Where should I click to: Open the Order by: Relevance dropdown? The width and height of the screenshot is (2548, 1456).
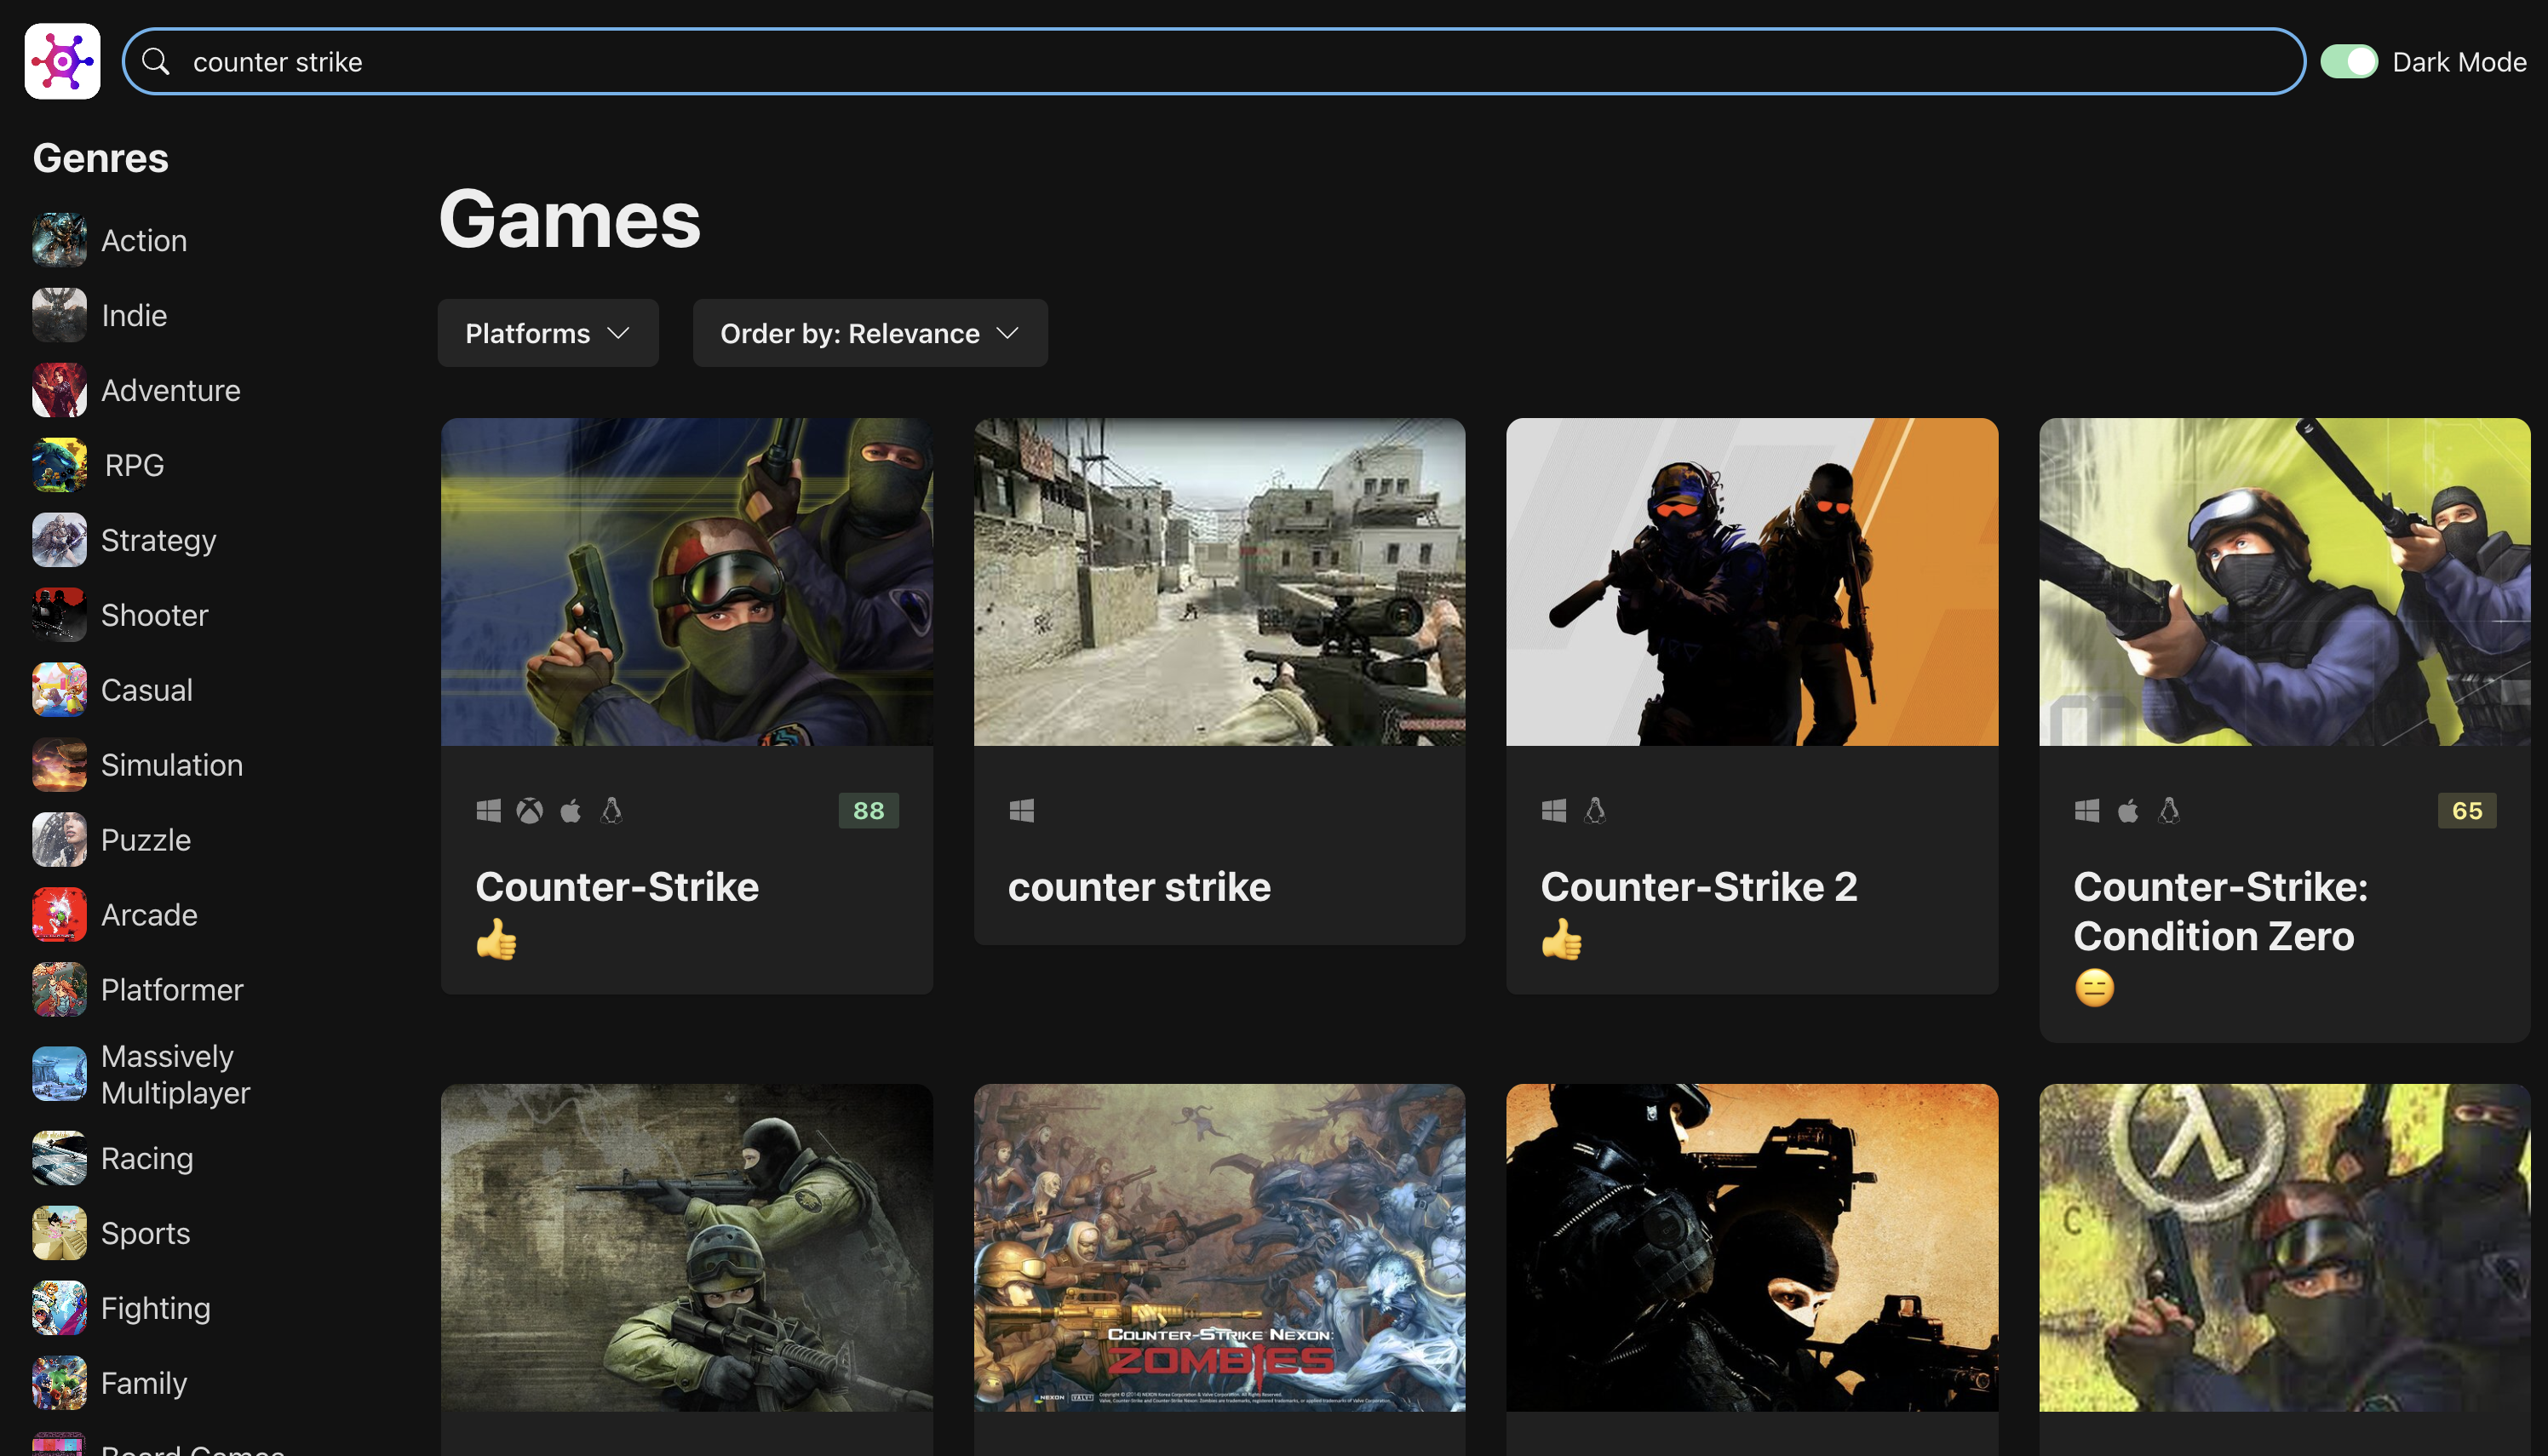(x=870, y=333)
